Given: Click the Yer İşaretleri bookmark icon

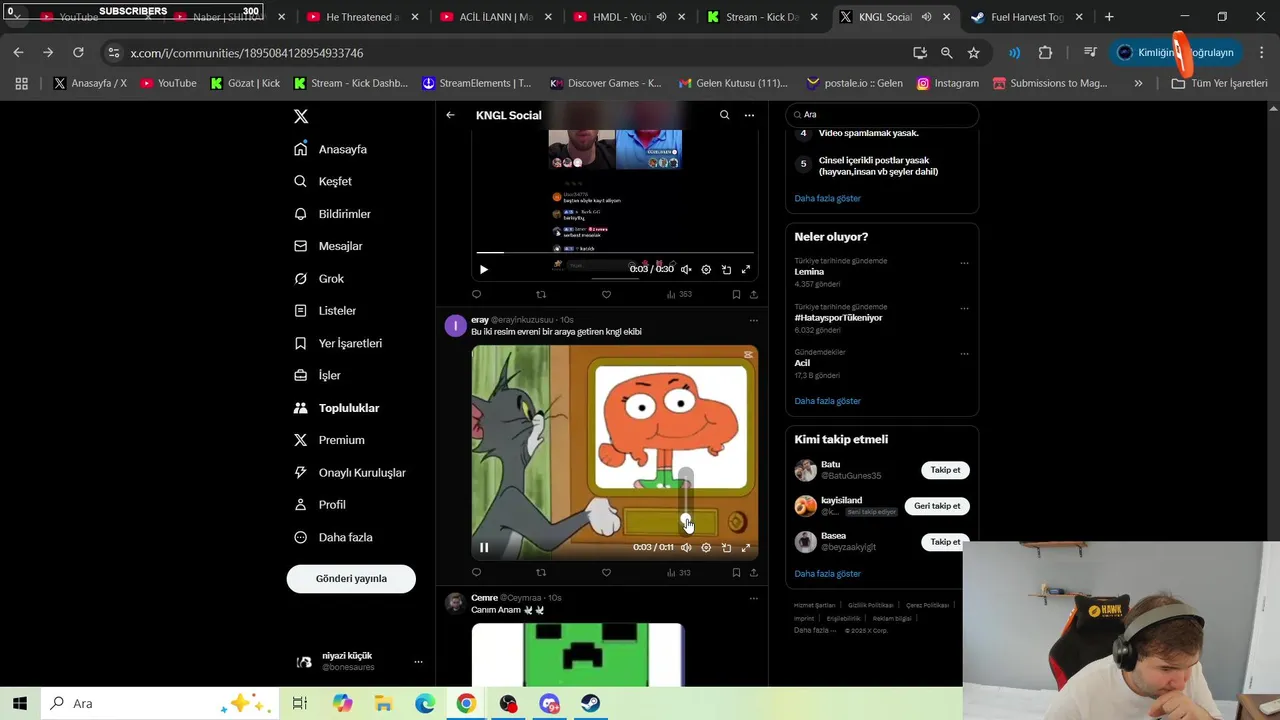Looking at the screenshot, I should 300,343.
